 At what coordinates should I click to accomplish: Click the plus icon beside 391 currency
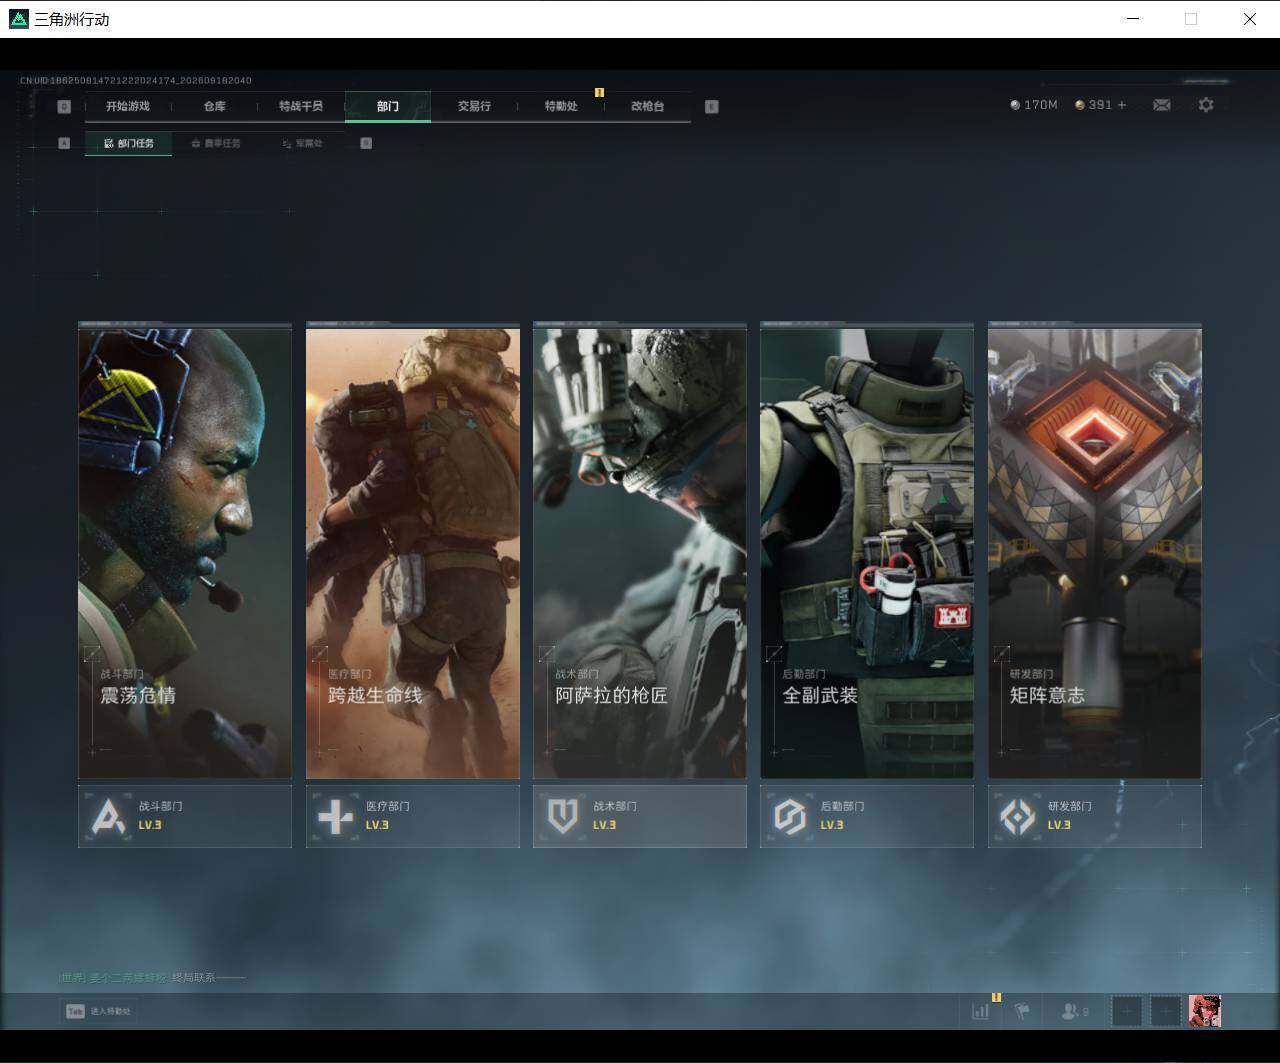[1121, 105]
